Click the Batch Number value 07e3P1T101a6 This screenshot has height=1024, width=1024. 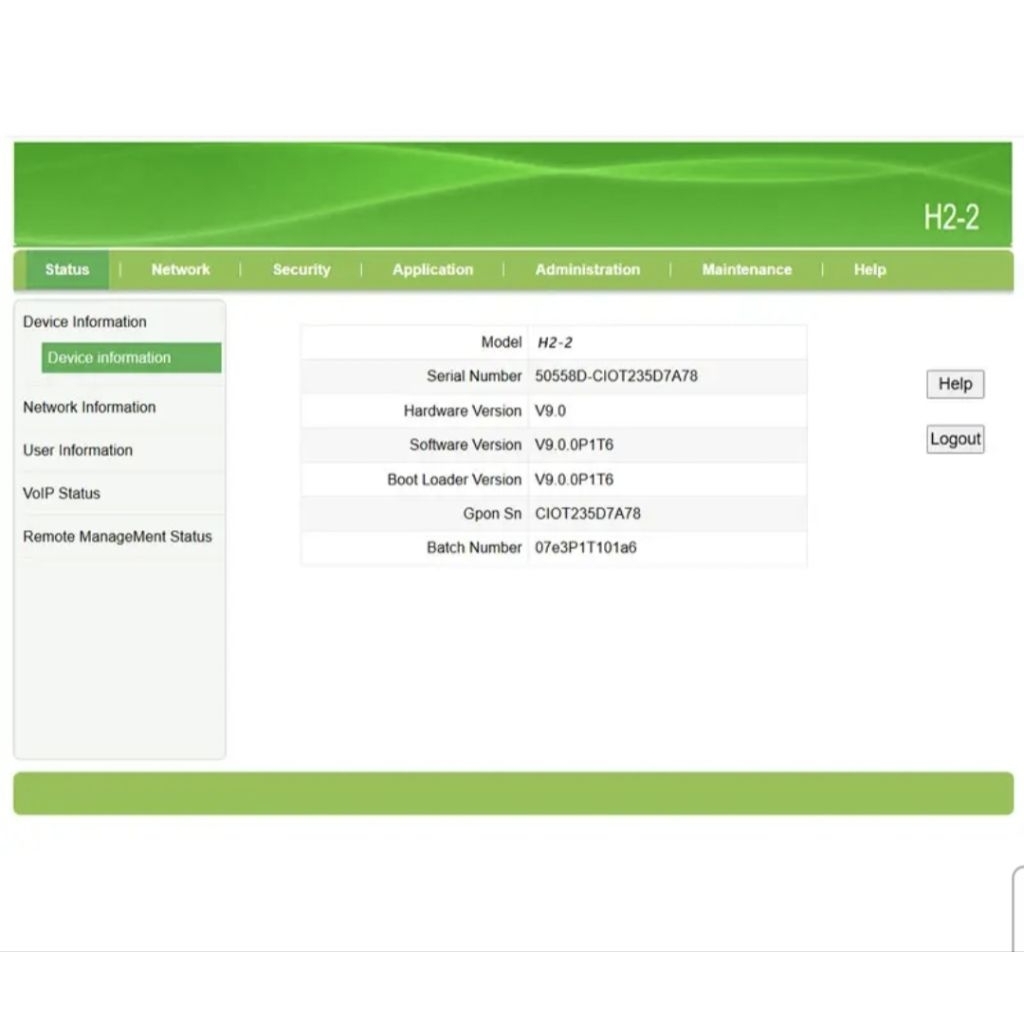585,548
